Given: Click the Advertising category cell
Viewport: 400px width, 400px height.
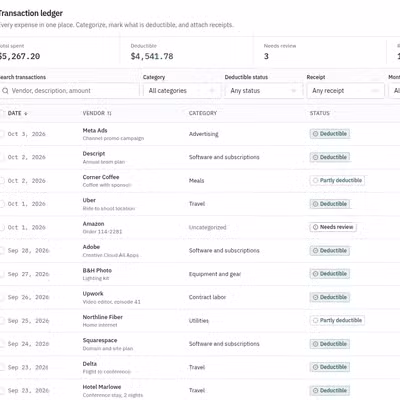Looking at the screenshot, I should 204,134.
